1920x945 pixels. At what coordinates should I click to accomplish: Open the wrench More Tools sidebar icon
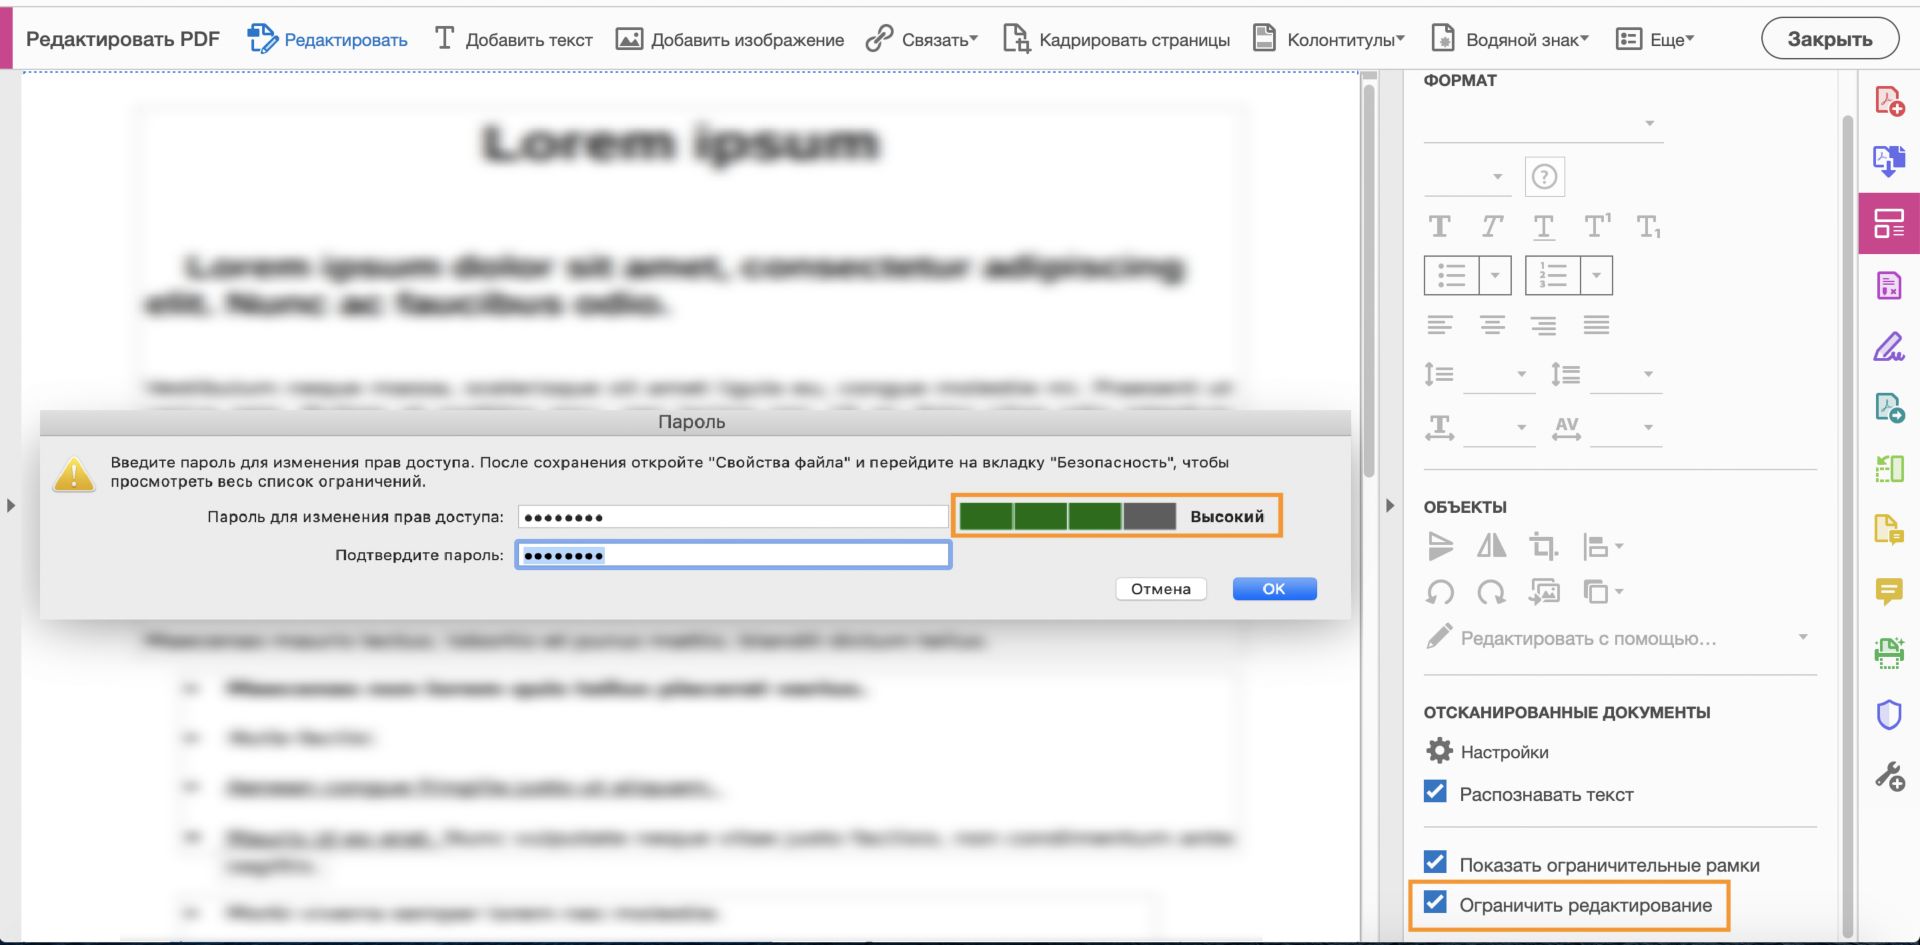1889,777
